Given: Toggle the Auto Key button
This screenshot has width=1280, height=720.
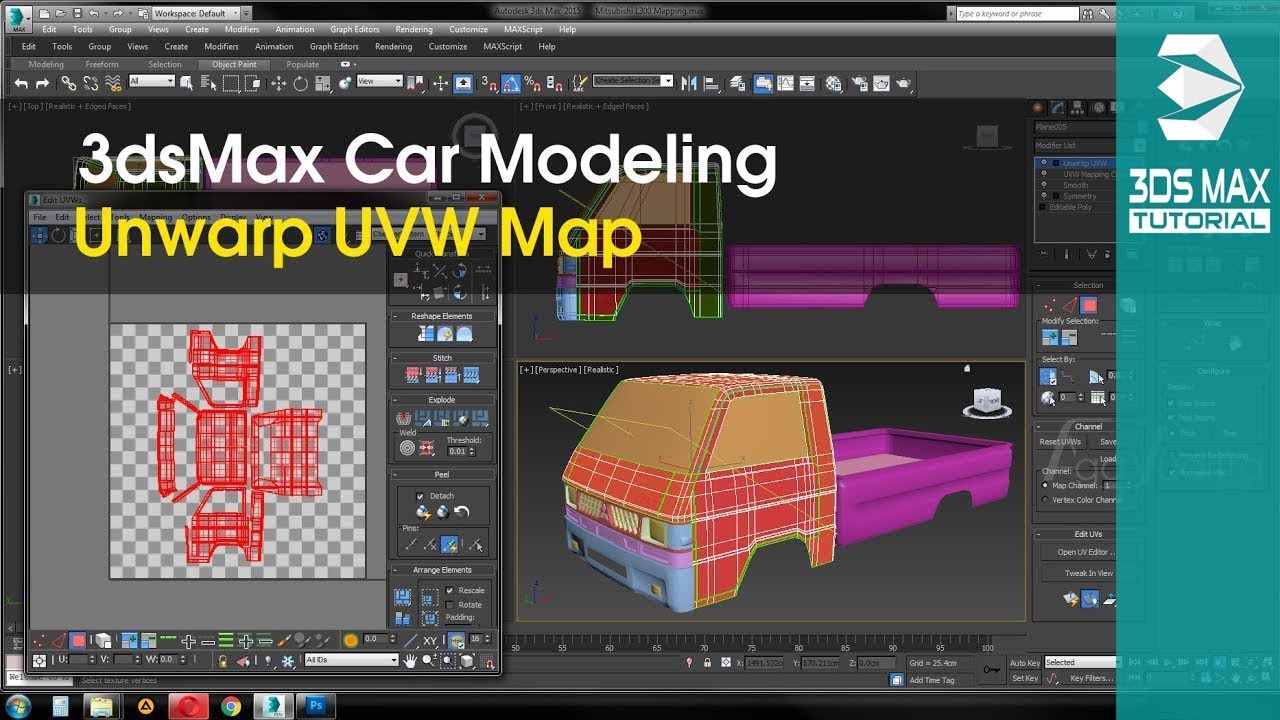Looking at the screenshot, I should (1025, 663).
